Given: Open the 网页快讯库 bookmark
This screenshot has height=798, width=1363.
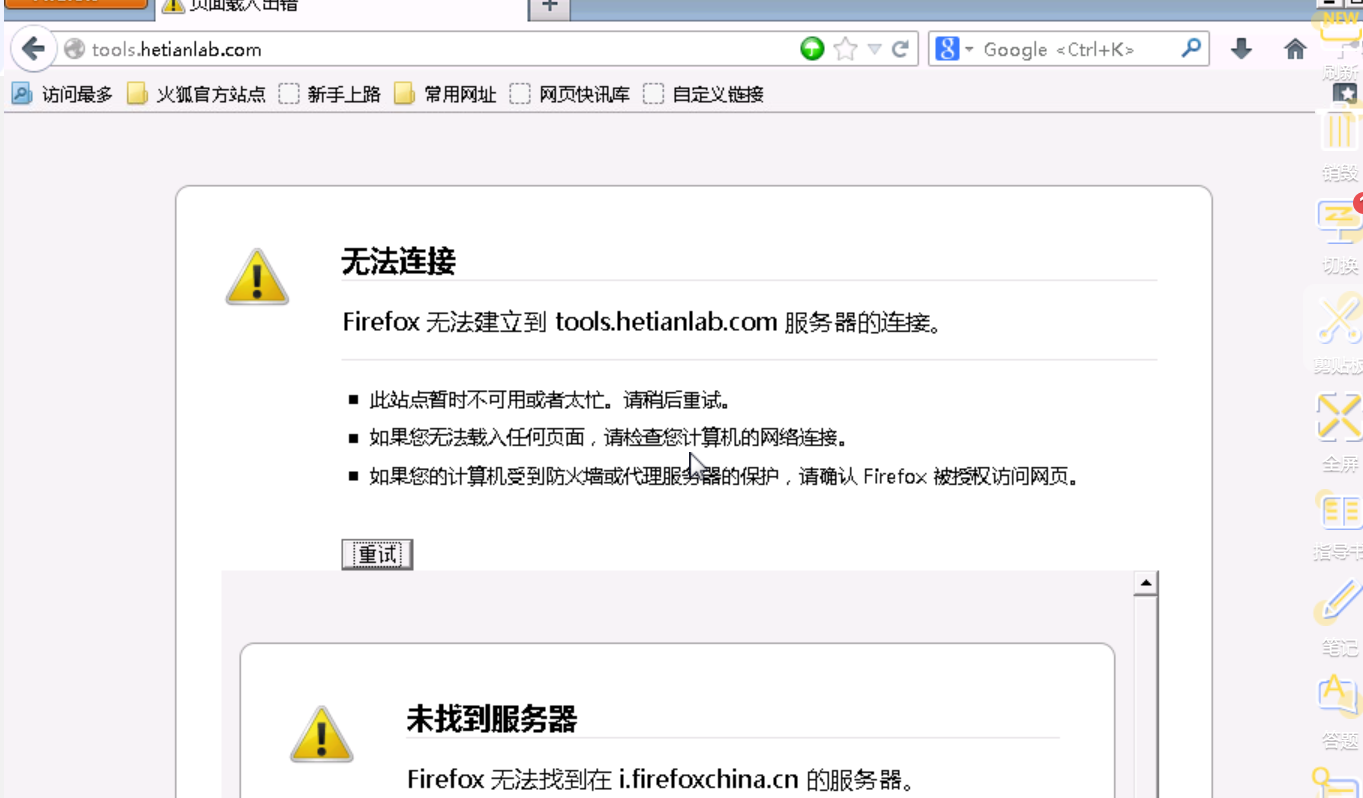Looking at the screenshot, I should (570, 95).
